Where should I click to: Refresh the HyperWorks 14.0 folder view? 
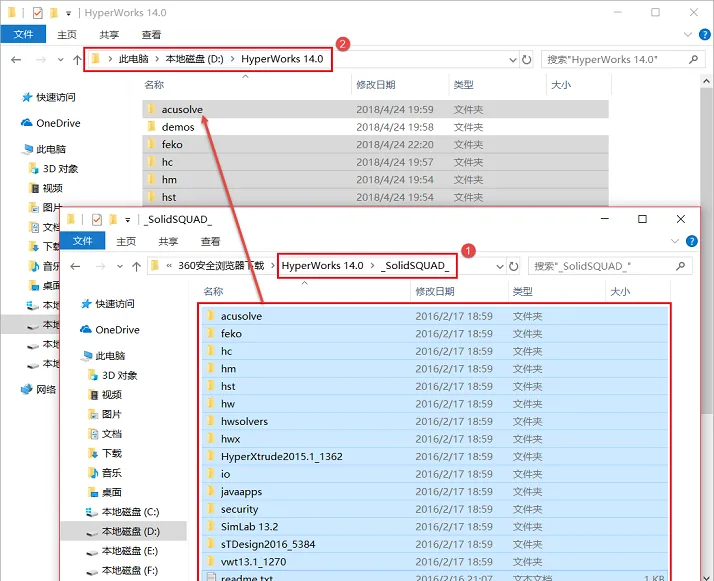(x=527, y=60)
